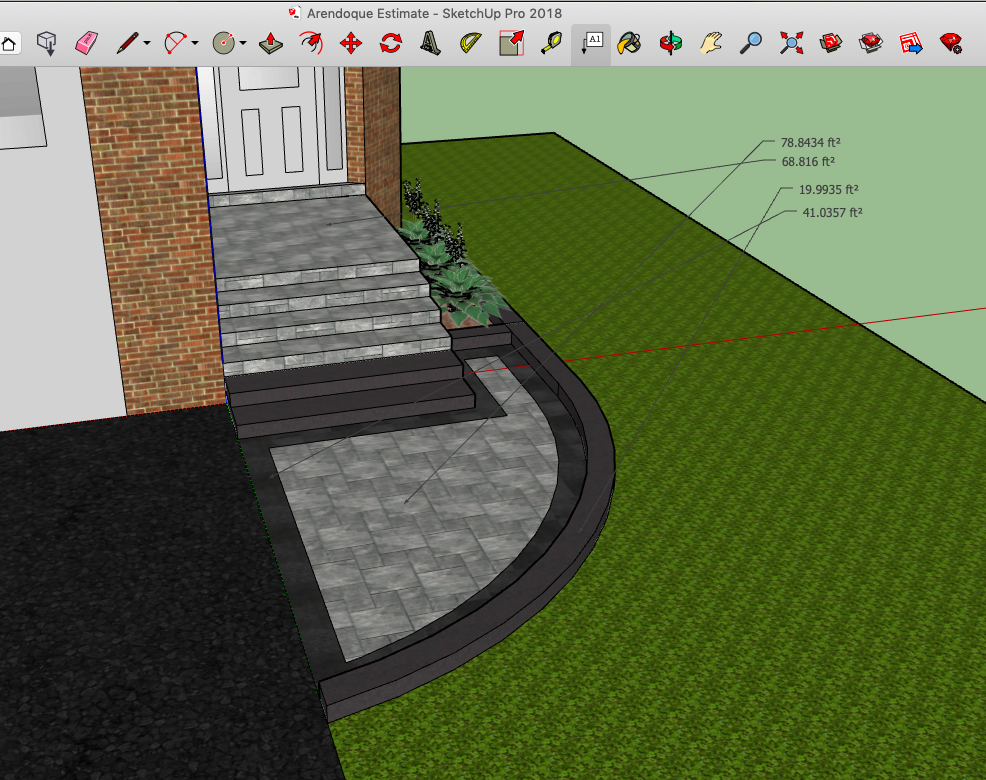Viewport: 986px width, 780px height.
Task: Select the Circle shape tool
Action: 224,43
